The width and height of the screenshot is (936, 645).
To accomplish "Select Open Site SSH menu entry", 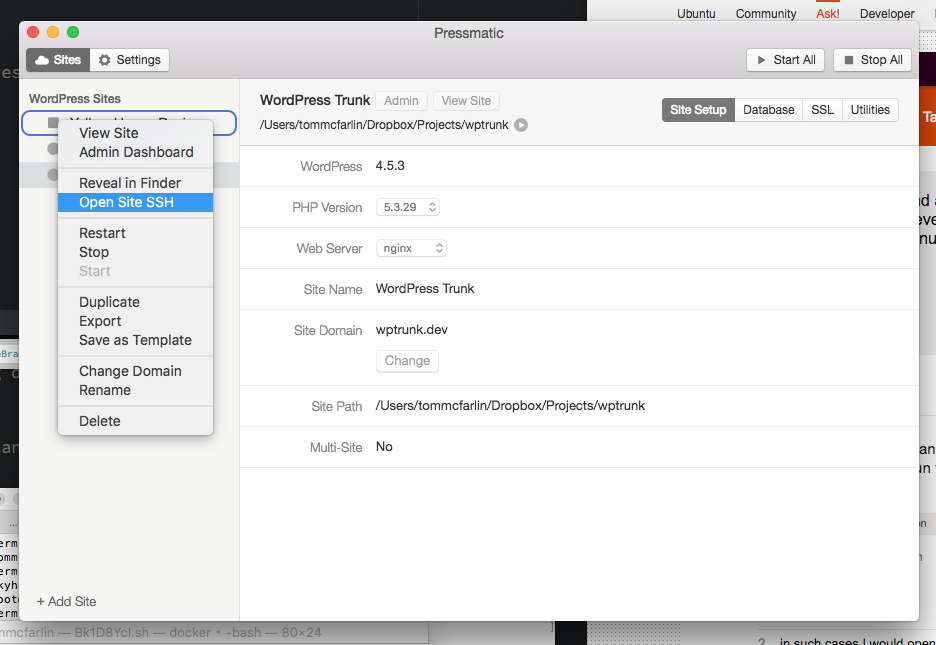I will click(136, 202).
